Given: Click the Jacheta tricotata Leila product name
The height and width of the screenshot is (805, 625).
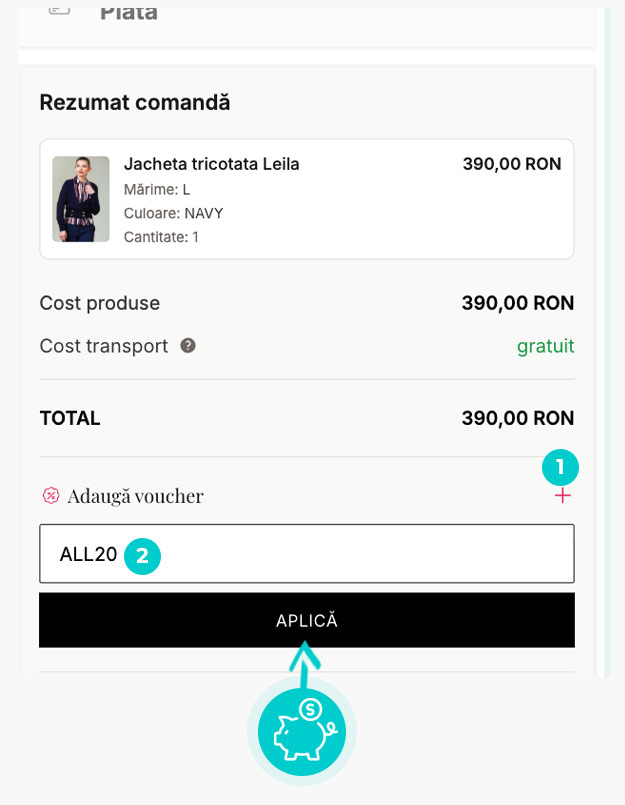Looking at the screenshot, I should pyautogui.click(x=211, y=164).
